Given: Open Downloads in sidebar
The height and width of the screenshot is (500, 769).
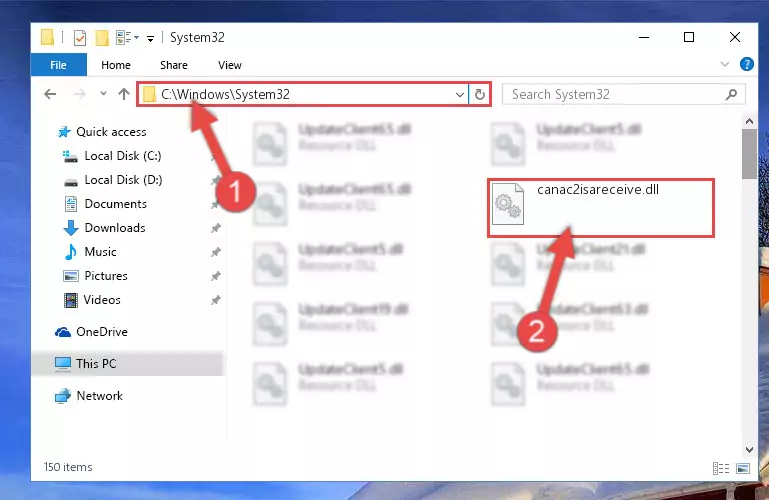Looking at the screenshot, I should click(115, 228).
